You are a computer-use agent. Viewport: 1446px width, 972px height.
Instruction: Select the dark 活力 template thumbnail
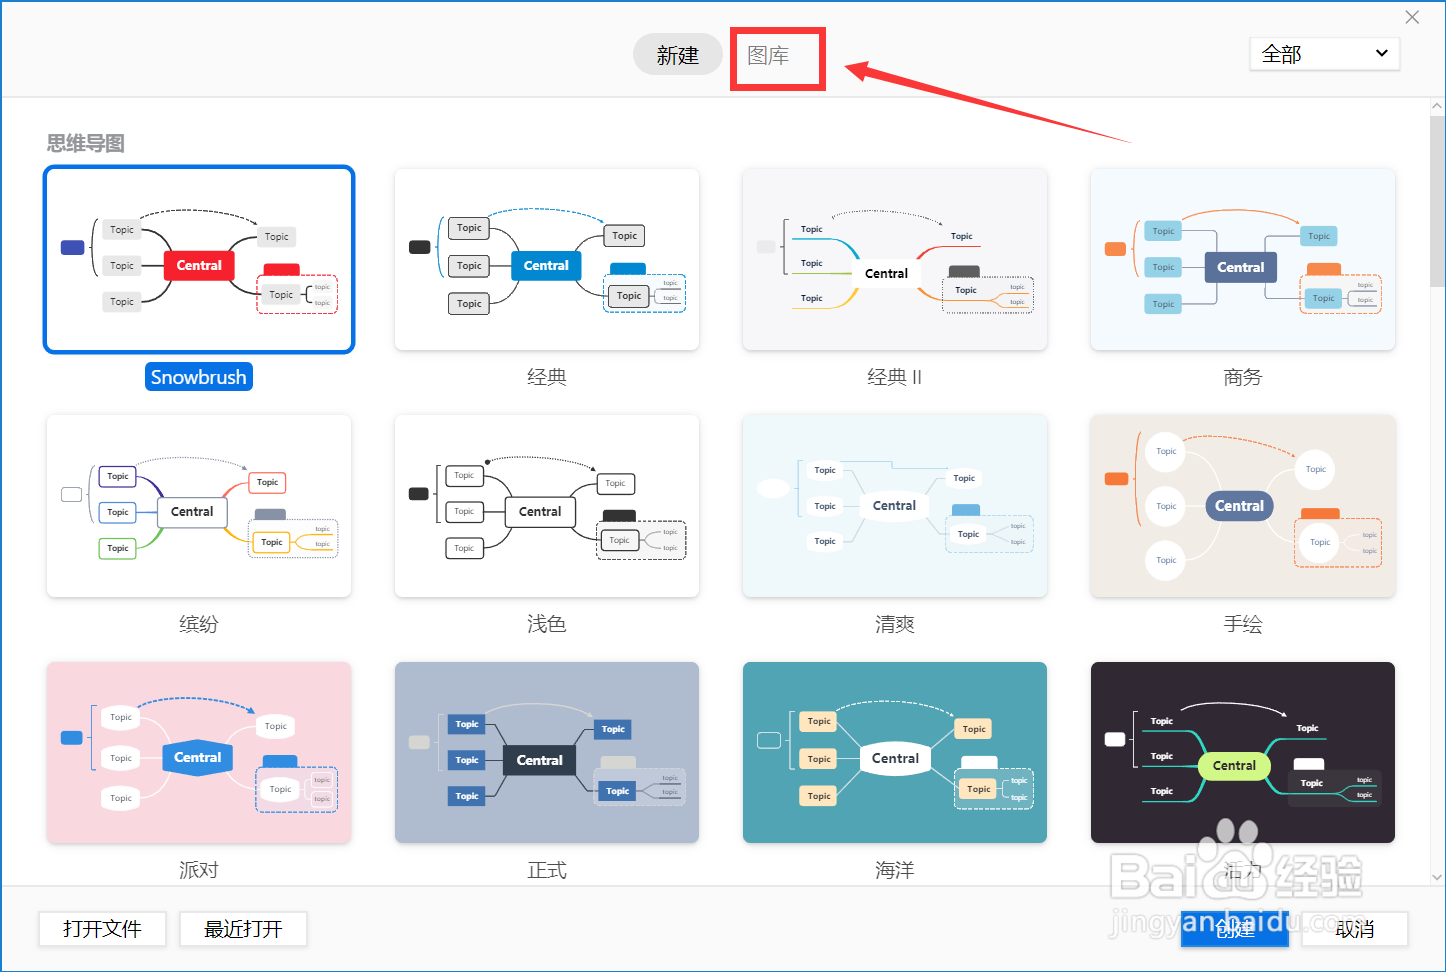coord(1243,752)
